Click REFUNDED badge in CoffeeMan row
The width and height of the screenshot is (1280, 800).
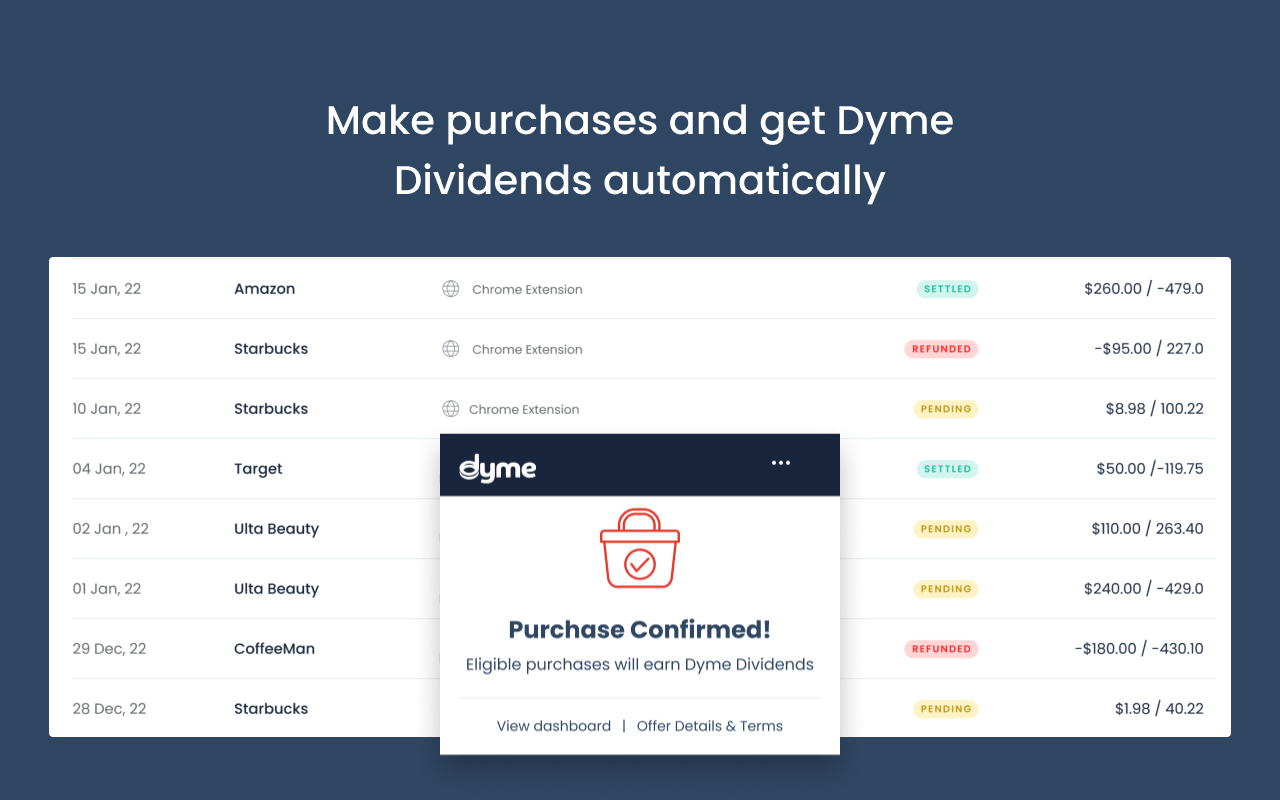pyautogui.click(x=941, y=649)
